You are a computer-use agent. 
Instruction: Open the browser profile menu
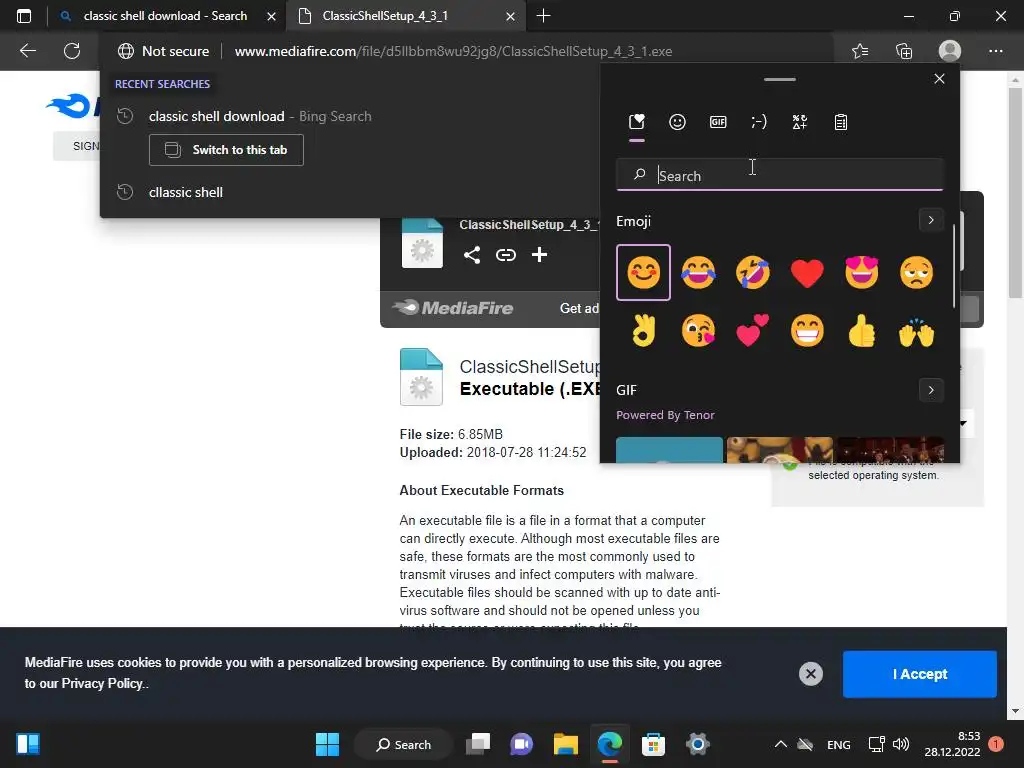pos(950,51)
